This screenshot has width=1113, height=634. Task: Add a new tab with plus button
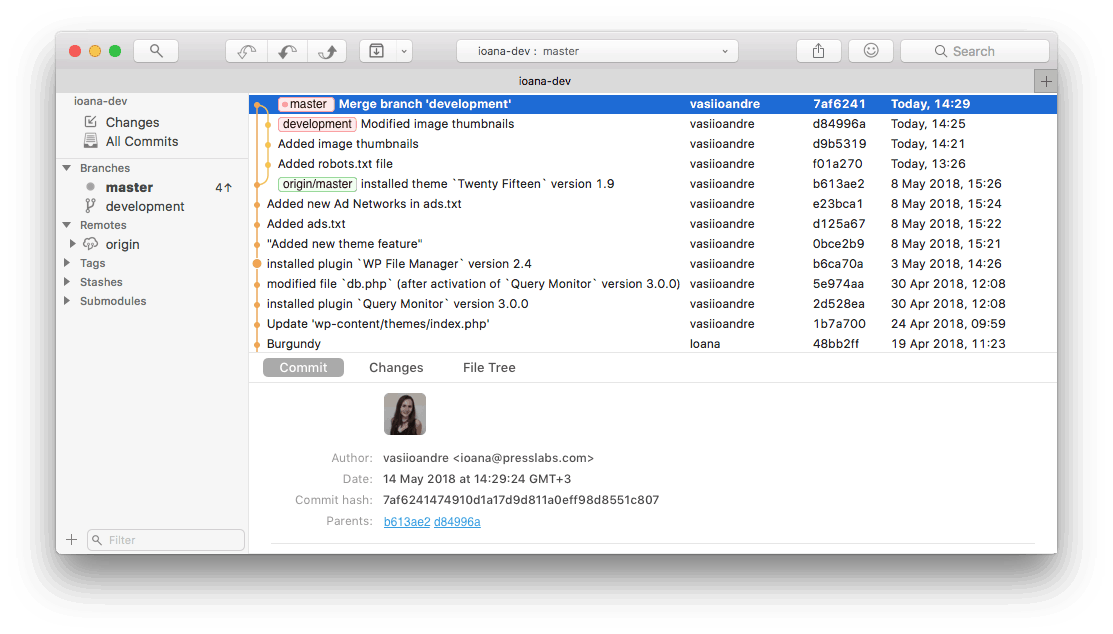click(1046, 82)
